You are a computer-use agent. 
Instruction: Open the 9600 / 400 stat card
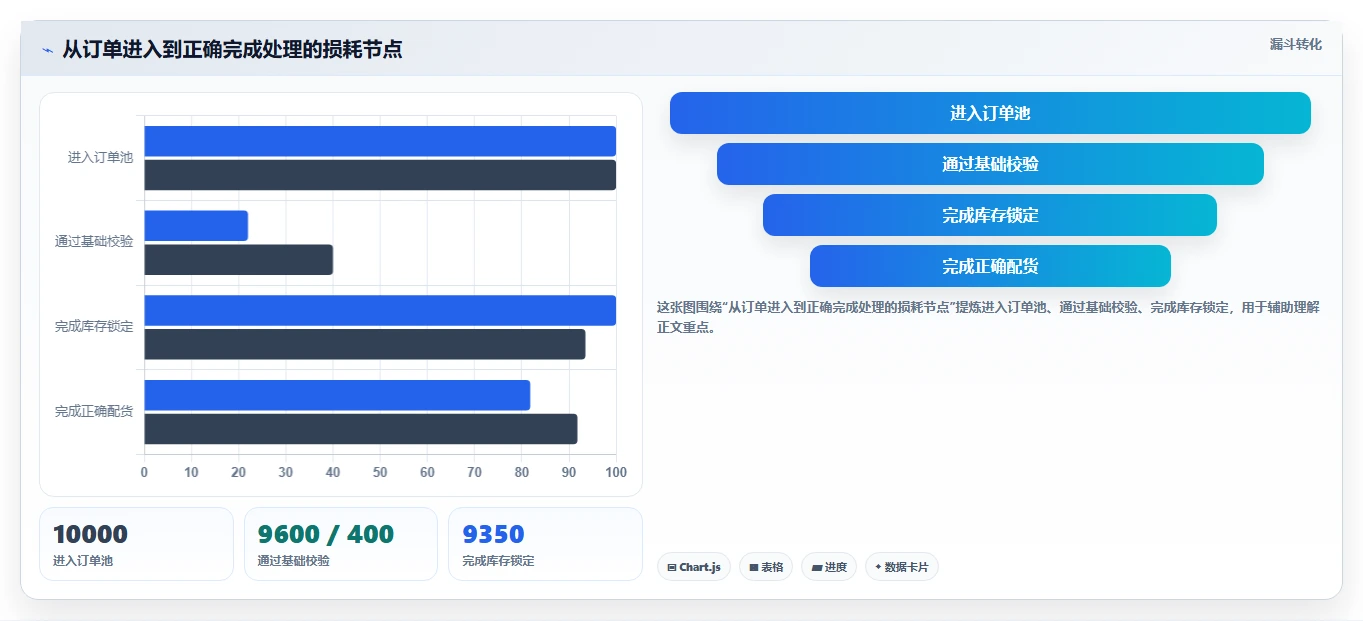tap(341, 544)
